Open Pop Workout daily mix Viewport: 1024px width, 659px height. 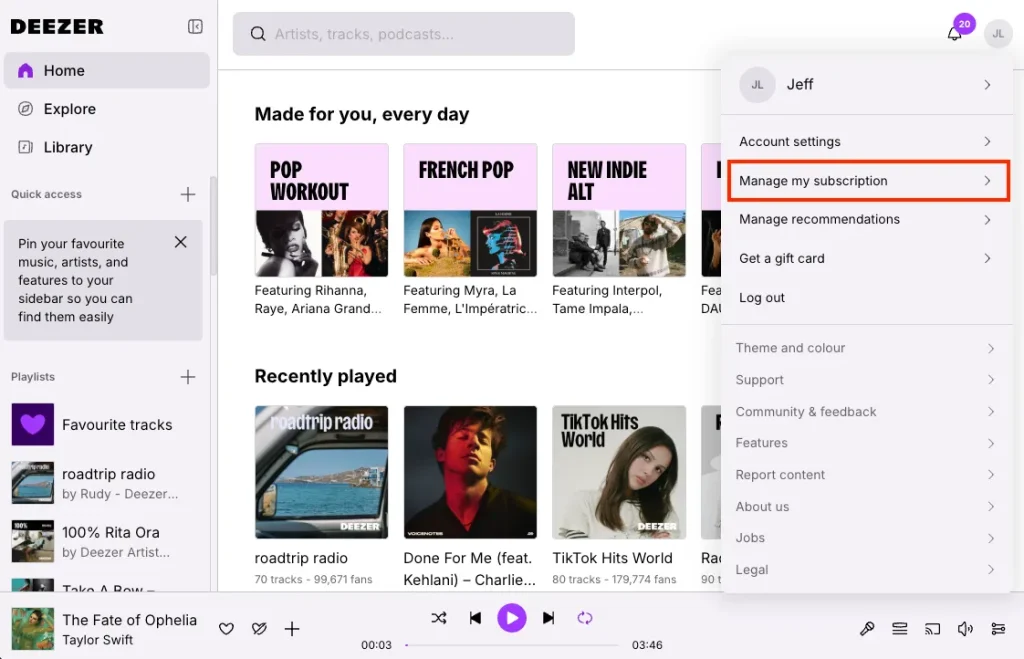(x=321, y=210)
